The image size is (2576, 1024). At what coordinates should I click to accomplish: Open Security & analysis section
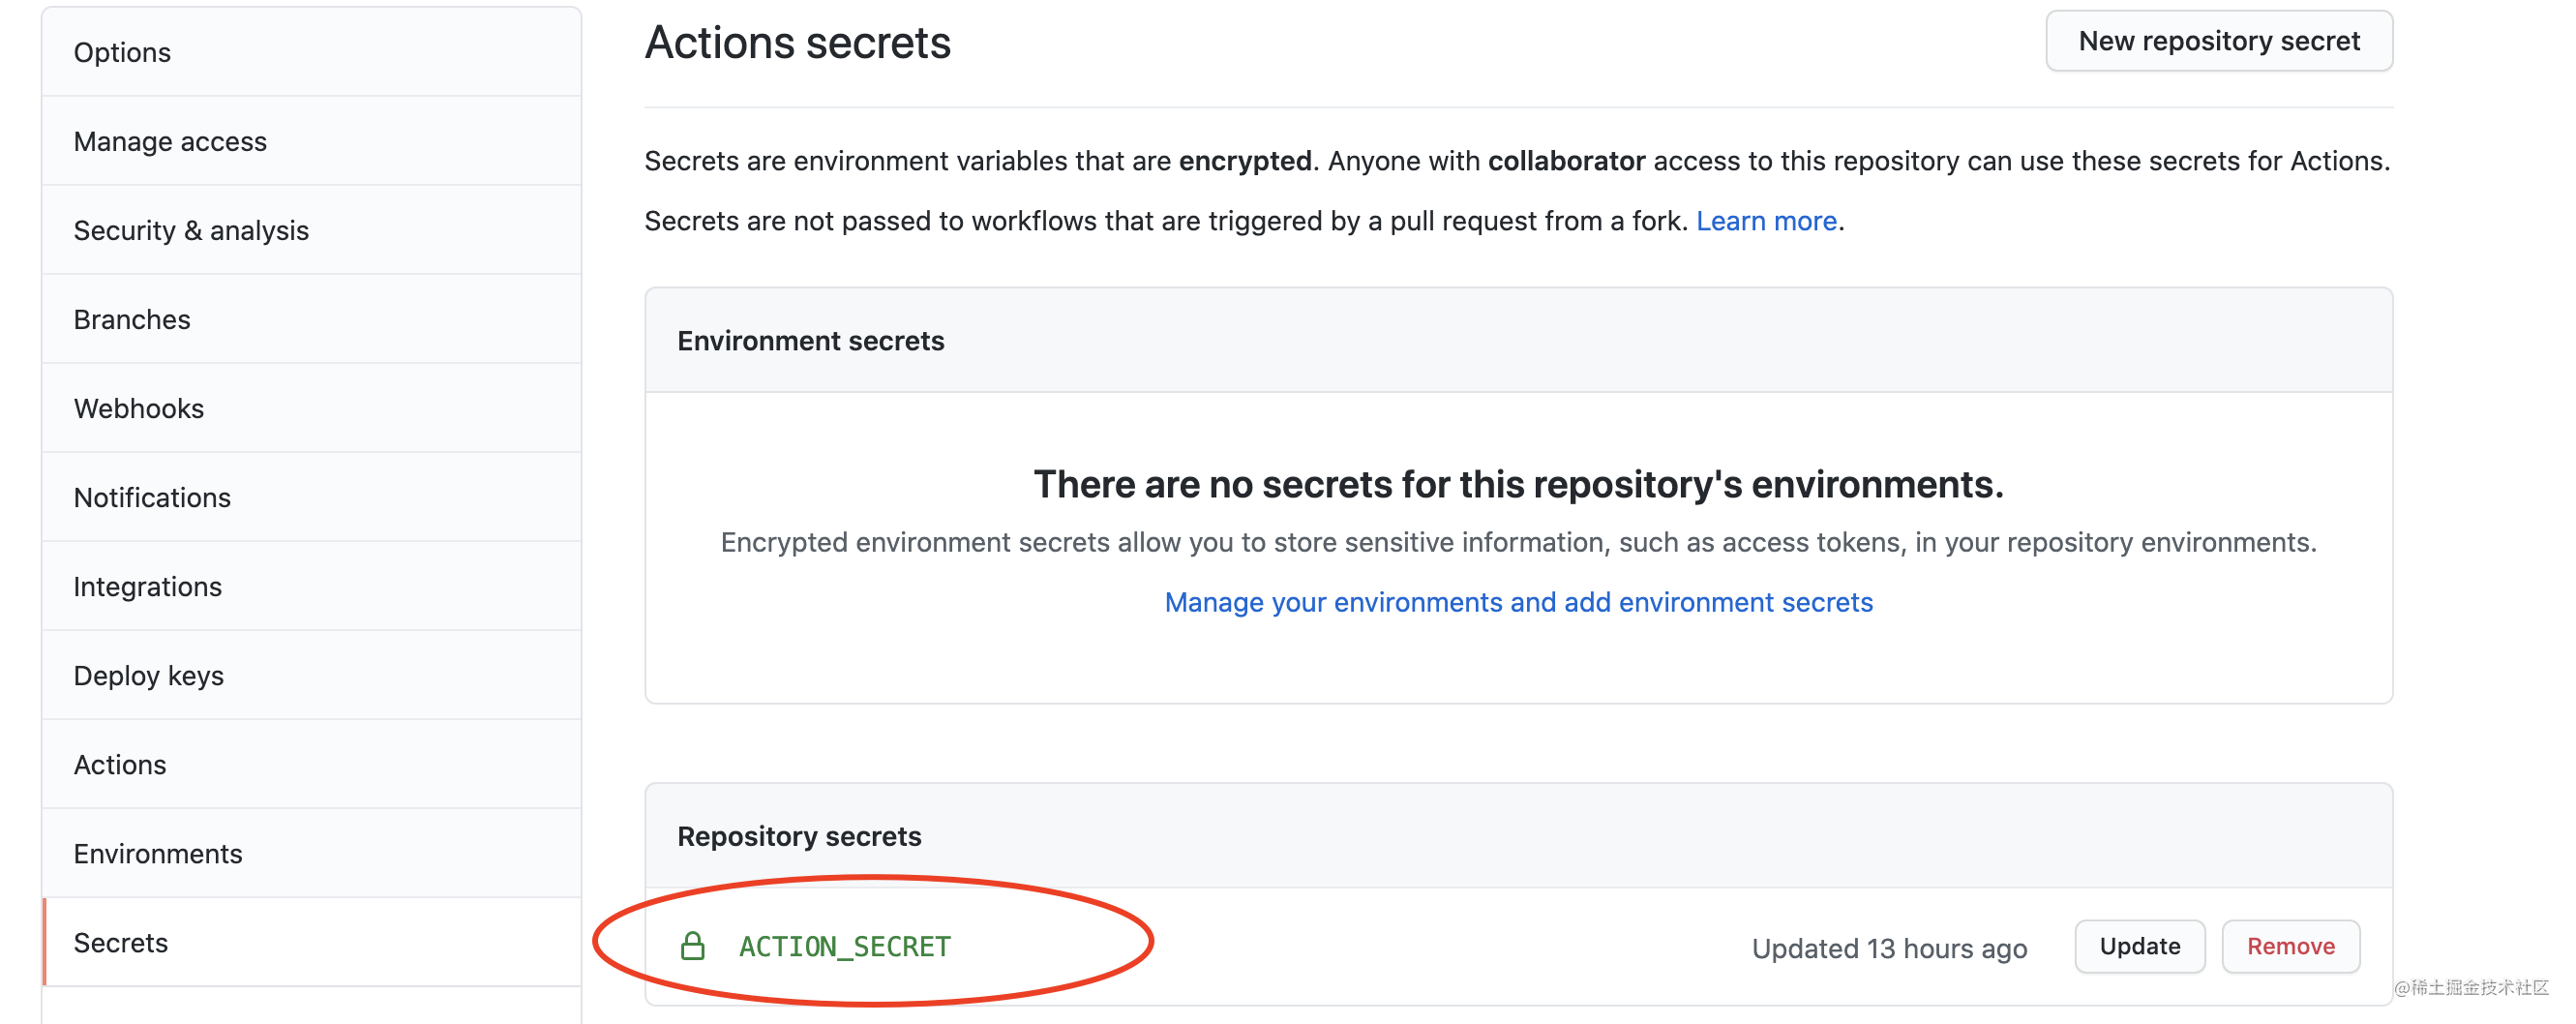coord(312,230)
